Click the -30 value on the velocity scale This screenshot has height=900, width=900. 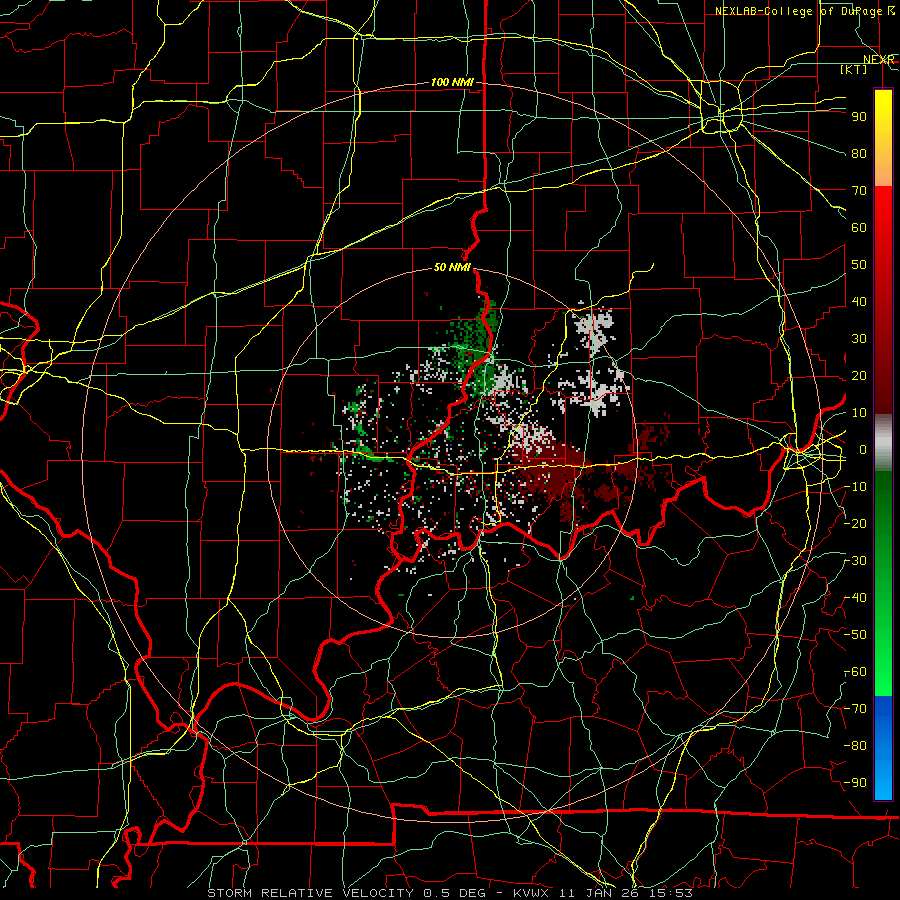856,561
